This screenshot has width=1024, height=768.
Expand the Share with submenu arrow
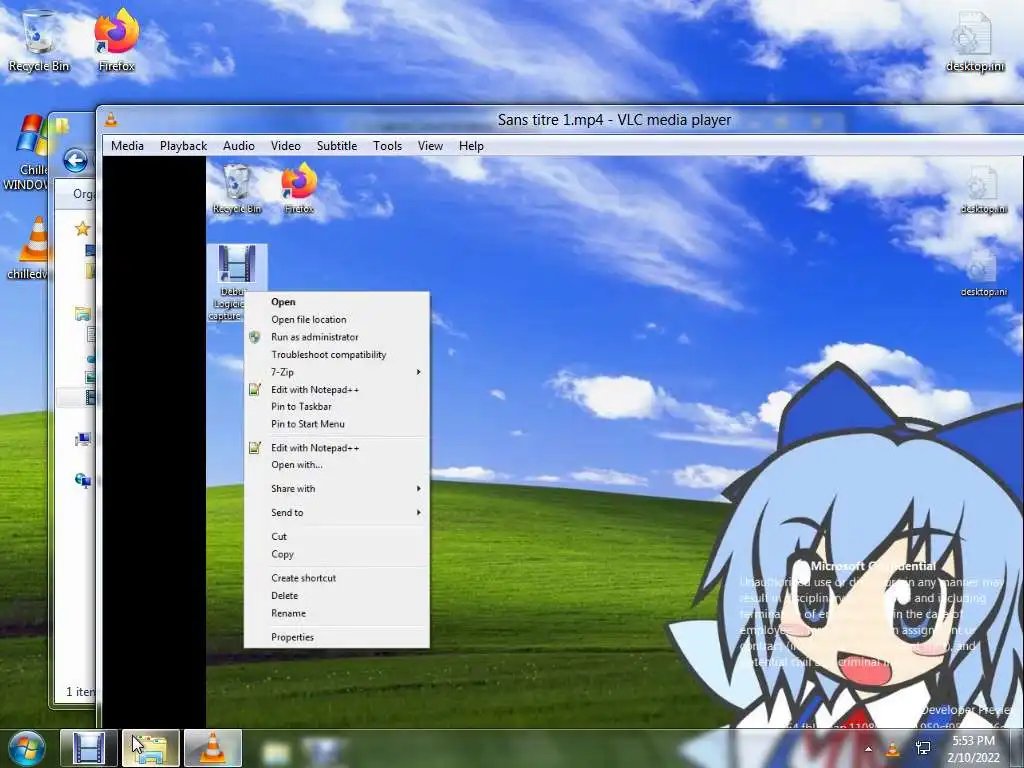pos(419,488)
